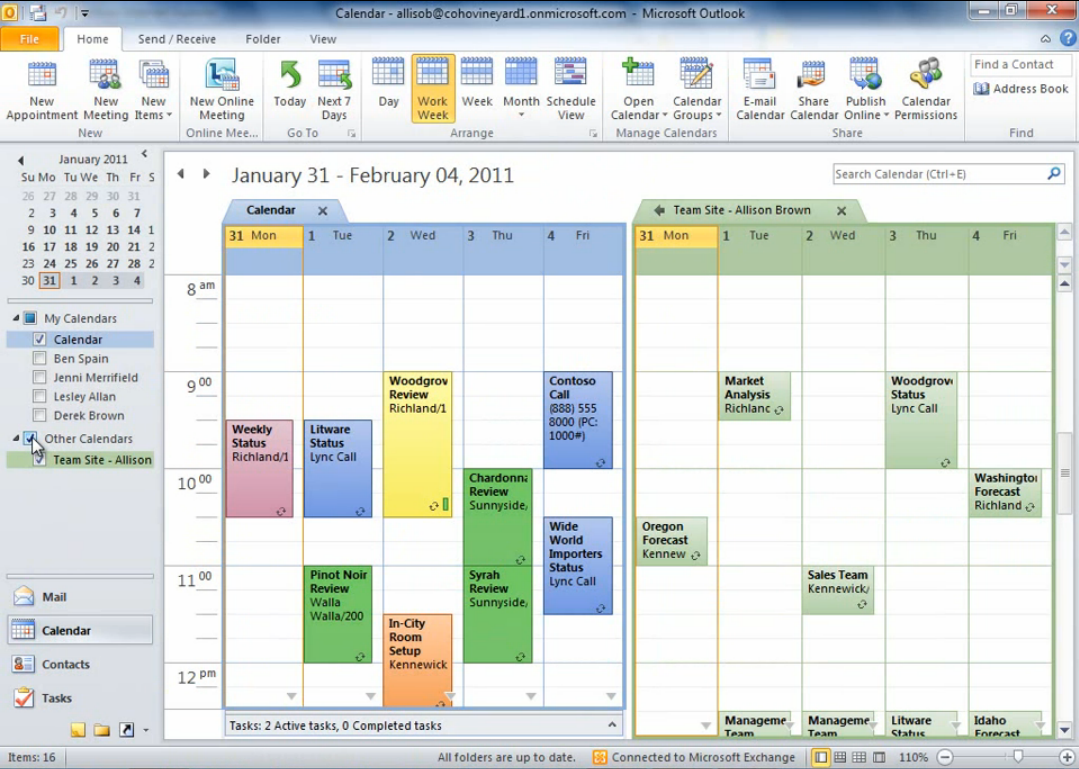Click the zoom out minus button
Screen dimensions: 1079x769
click(946, 757)
